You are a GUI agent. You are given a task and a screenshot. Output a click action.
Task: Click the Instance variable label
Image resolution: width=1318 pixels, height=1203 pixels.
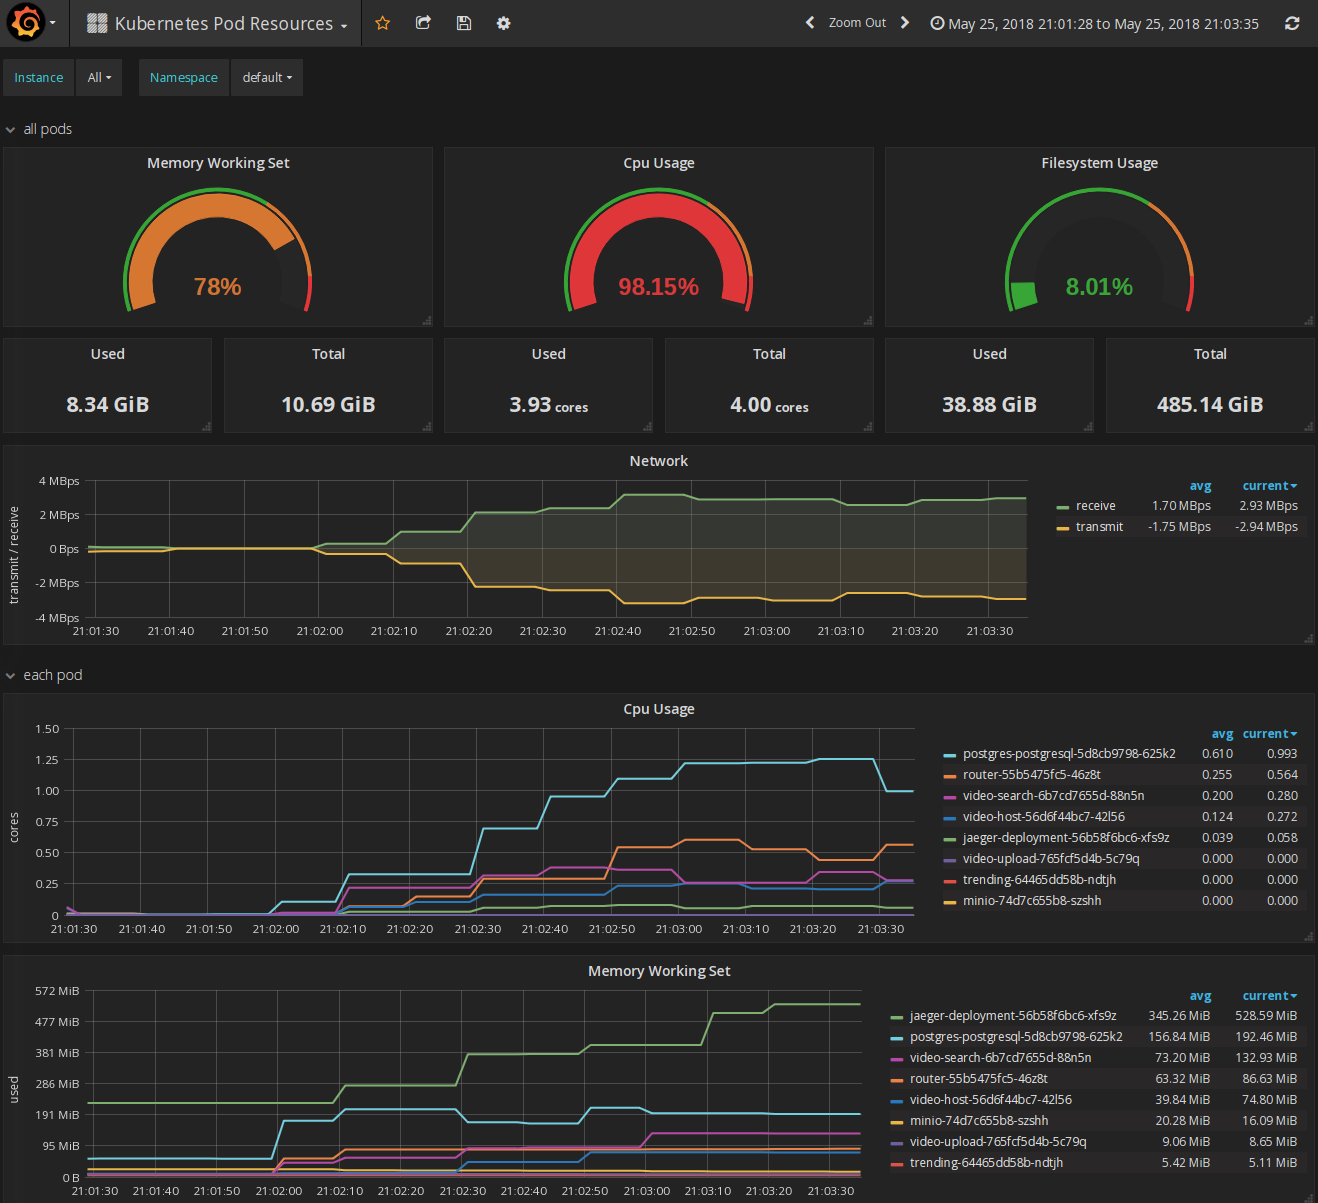pyautogui.click(x=39, y=77)
